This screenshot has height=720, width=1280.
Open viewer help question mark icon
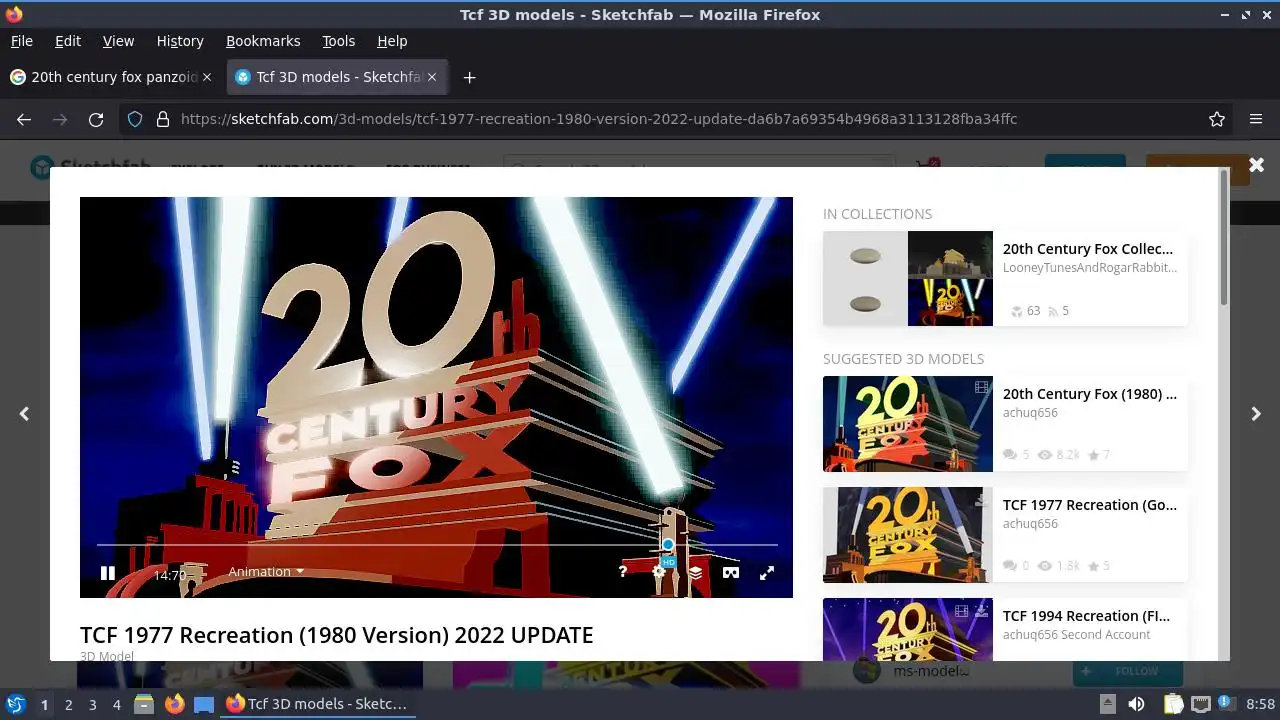click(x=622, y=572)
